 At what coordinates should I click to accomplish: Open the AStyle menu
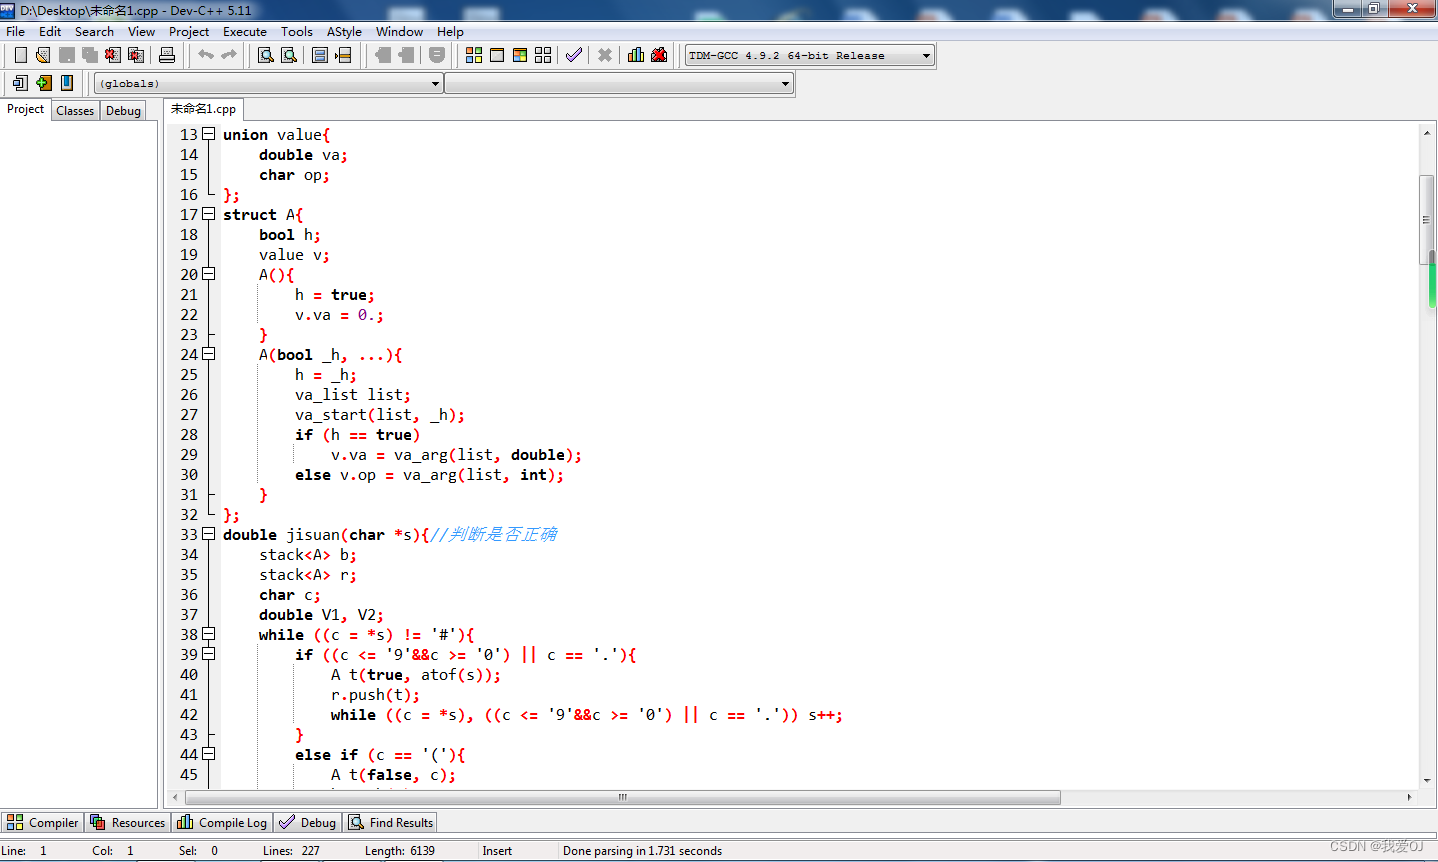coord(344,31)
